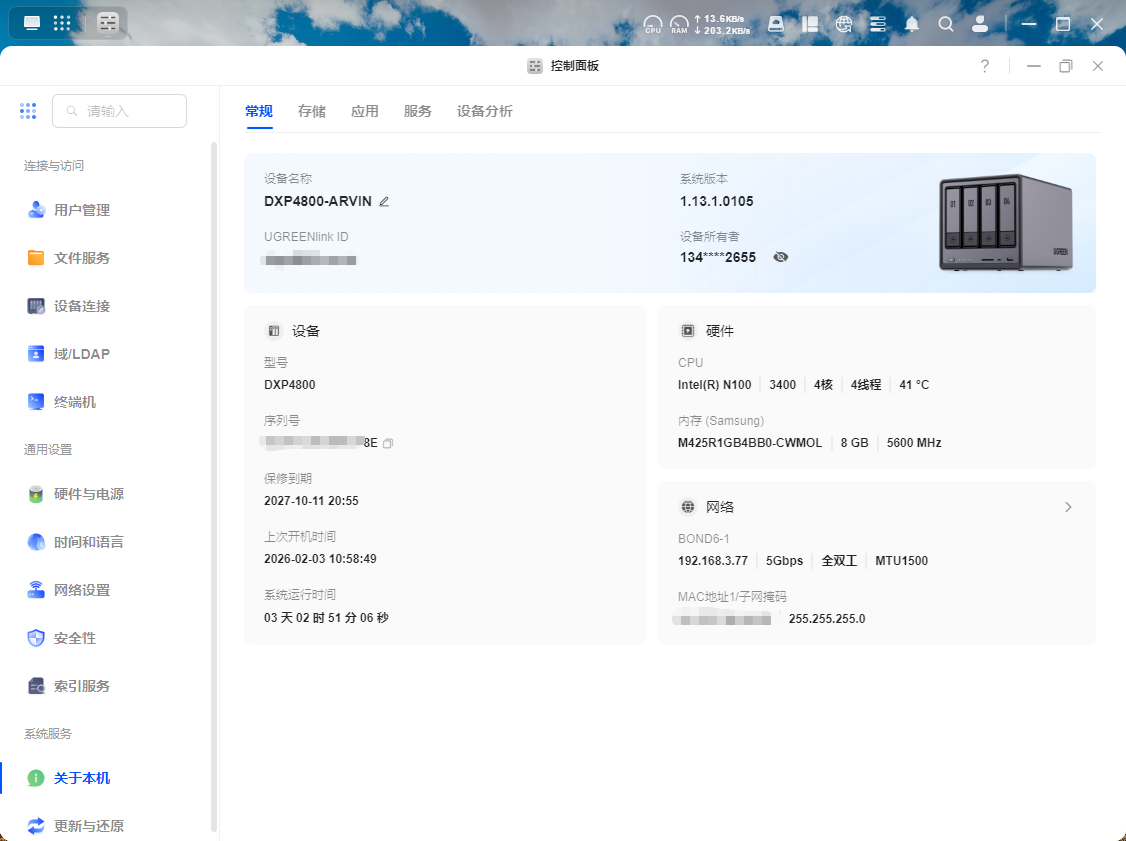Open the help question mark

point(985,66)
